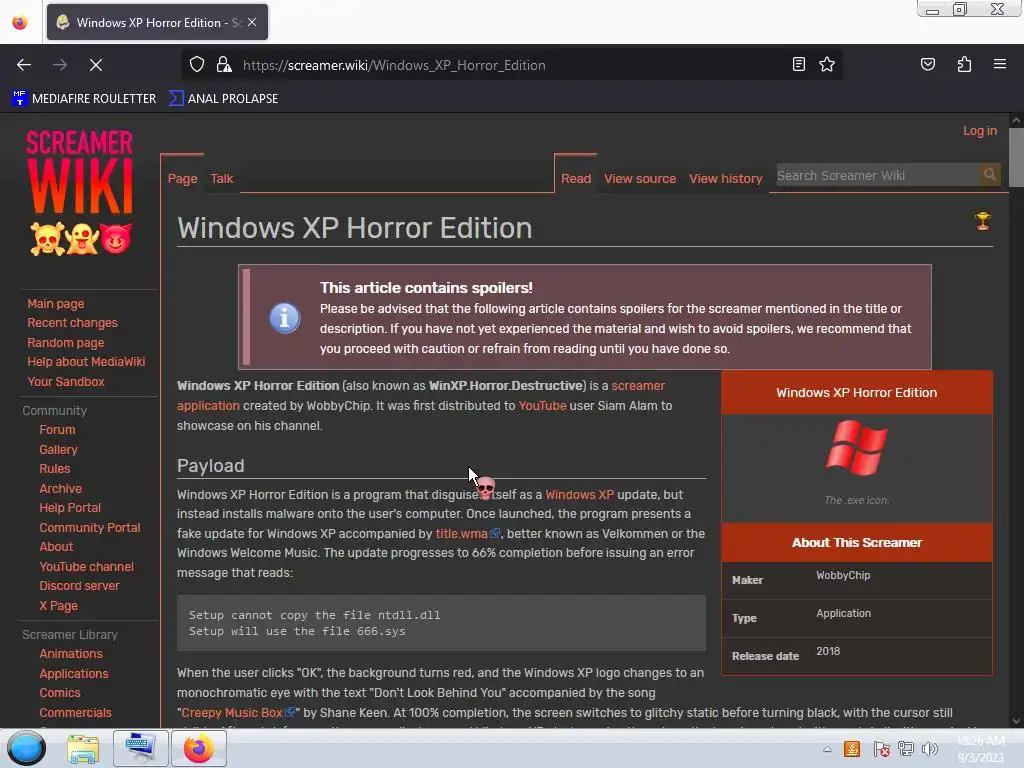This screenshot has width=1024, height=768.
Task: Click the trophy icon beside the title
Action: (x=983, y=221)
